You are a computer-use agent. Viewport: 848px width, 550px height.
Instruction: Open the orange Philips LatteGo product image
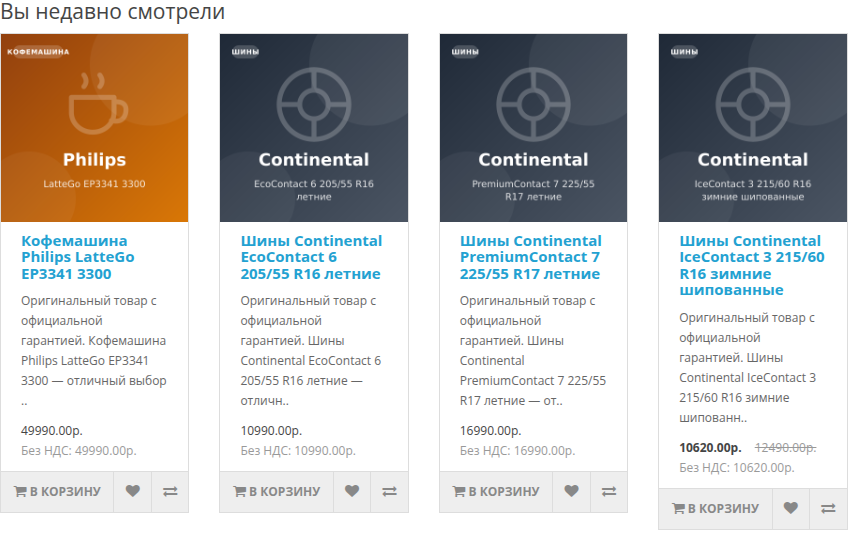click(95, 128)
